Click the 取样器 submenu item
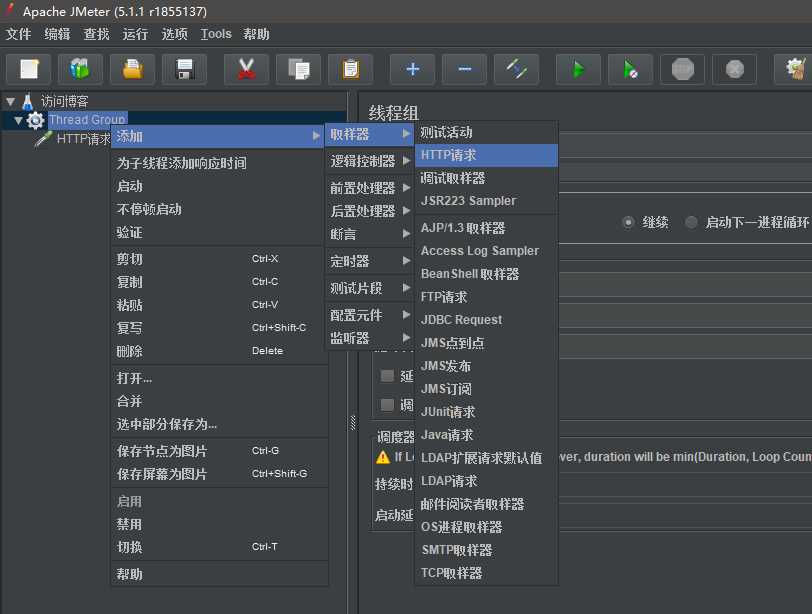This screenshot has height=614, width=812. [369, 135]
